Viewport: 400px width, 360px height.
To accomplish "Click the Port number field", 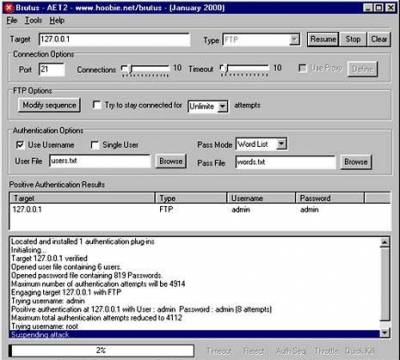I will (52, 69).
